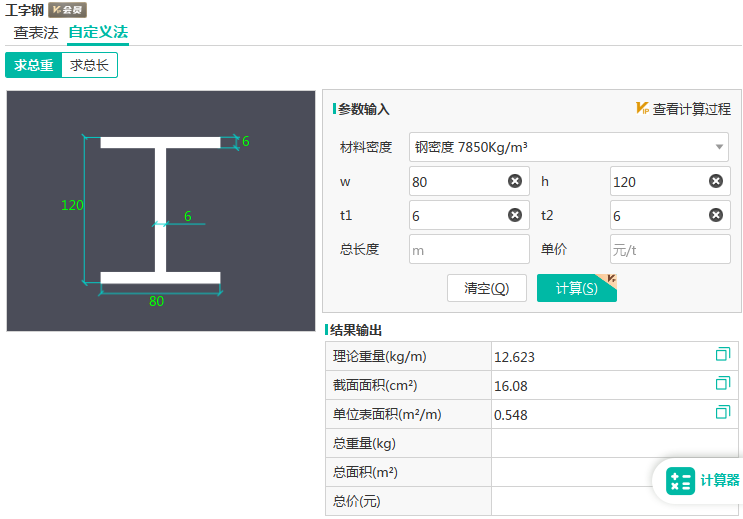Choose the 求总重 mode
The image size is (743, 519).
[x=33, y=65]
